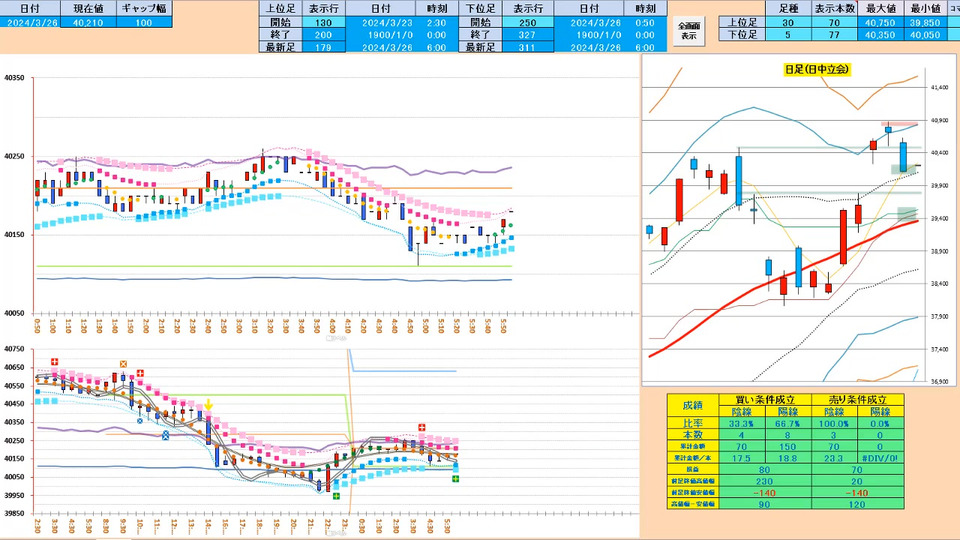Select the 最小値 cell 40,050

tap(925, 35)
